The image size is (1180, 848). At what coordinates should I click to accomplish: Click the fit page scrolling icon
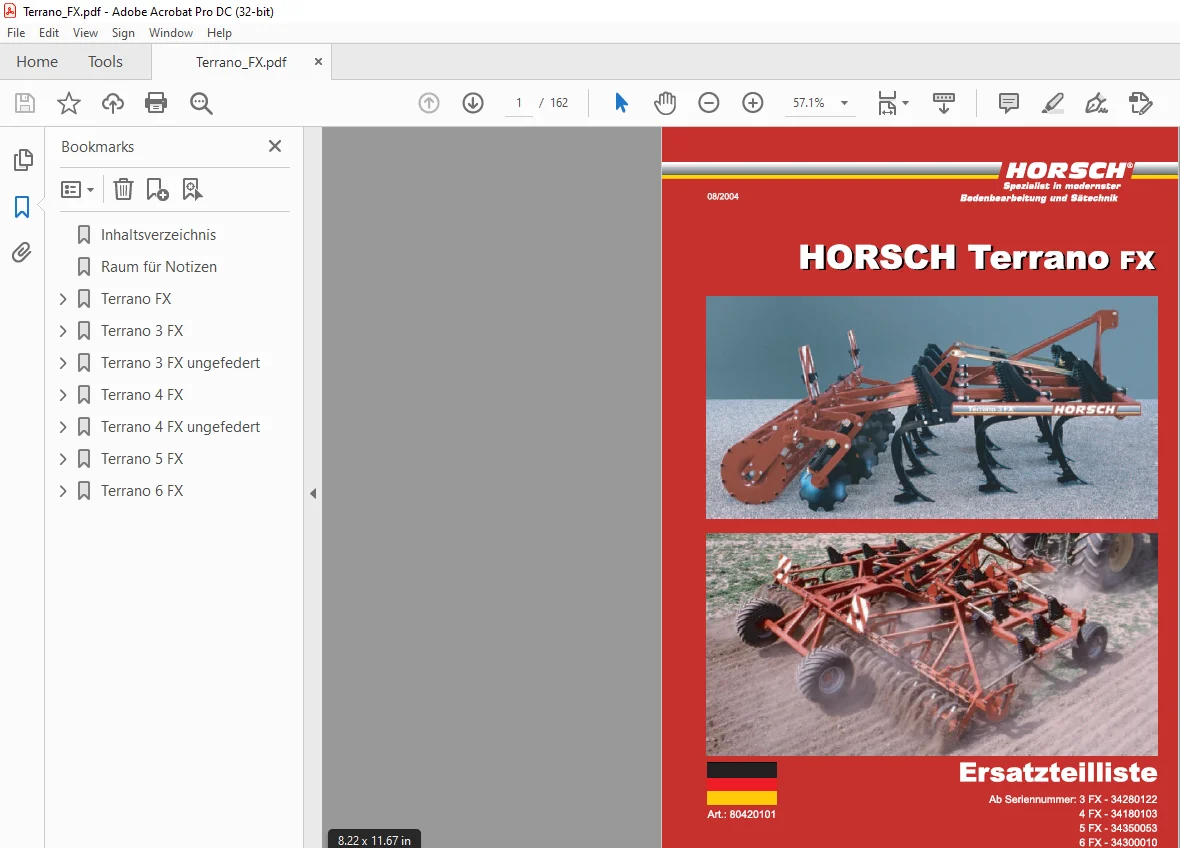(x=887, y=103)
